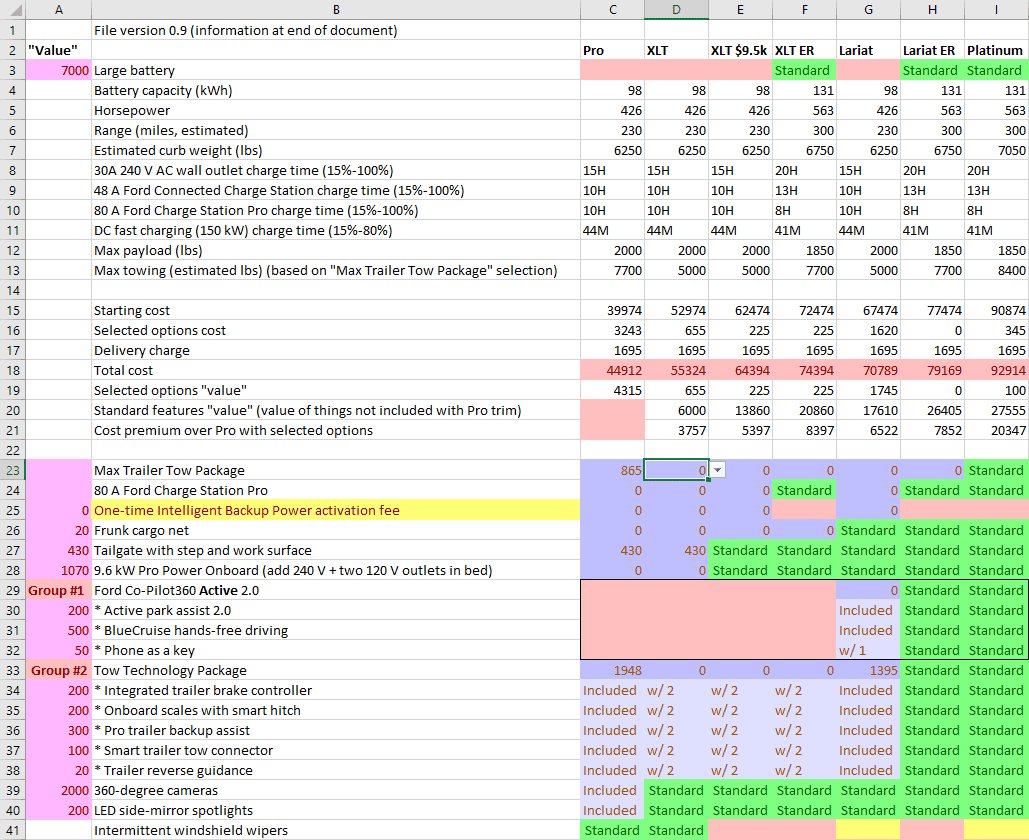
Task: Click the Platinum max towing cell 8400
Action: (x=996, y=270)
